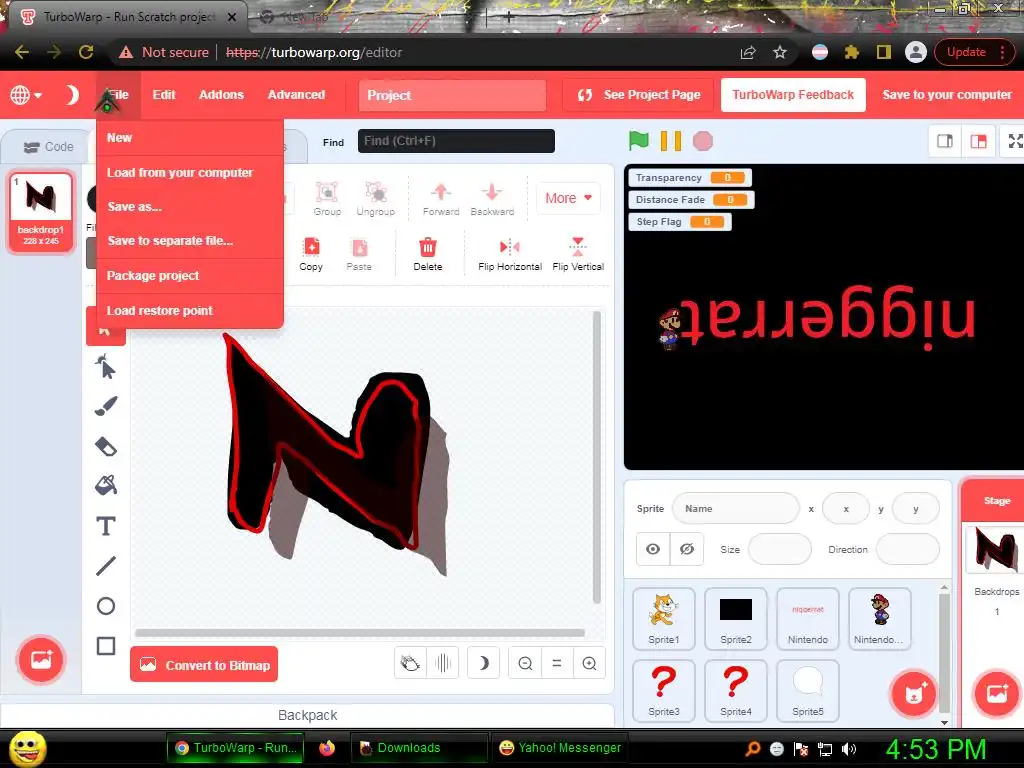This screenshot has height=768, width=1024.
Task: Move shape Forward
Action: click(441, 199)
